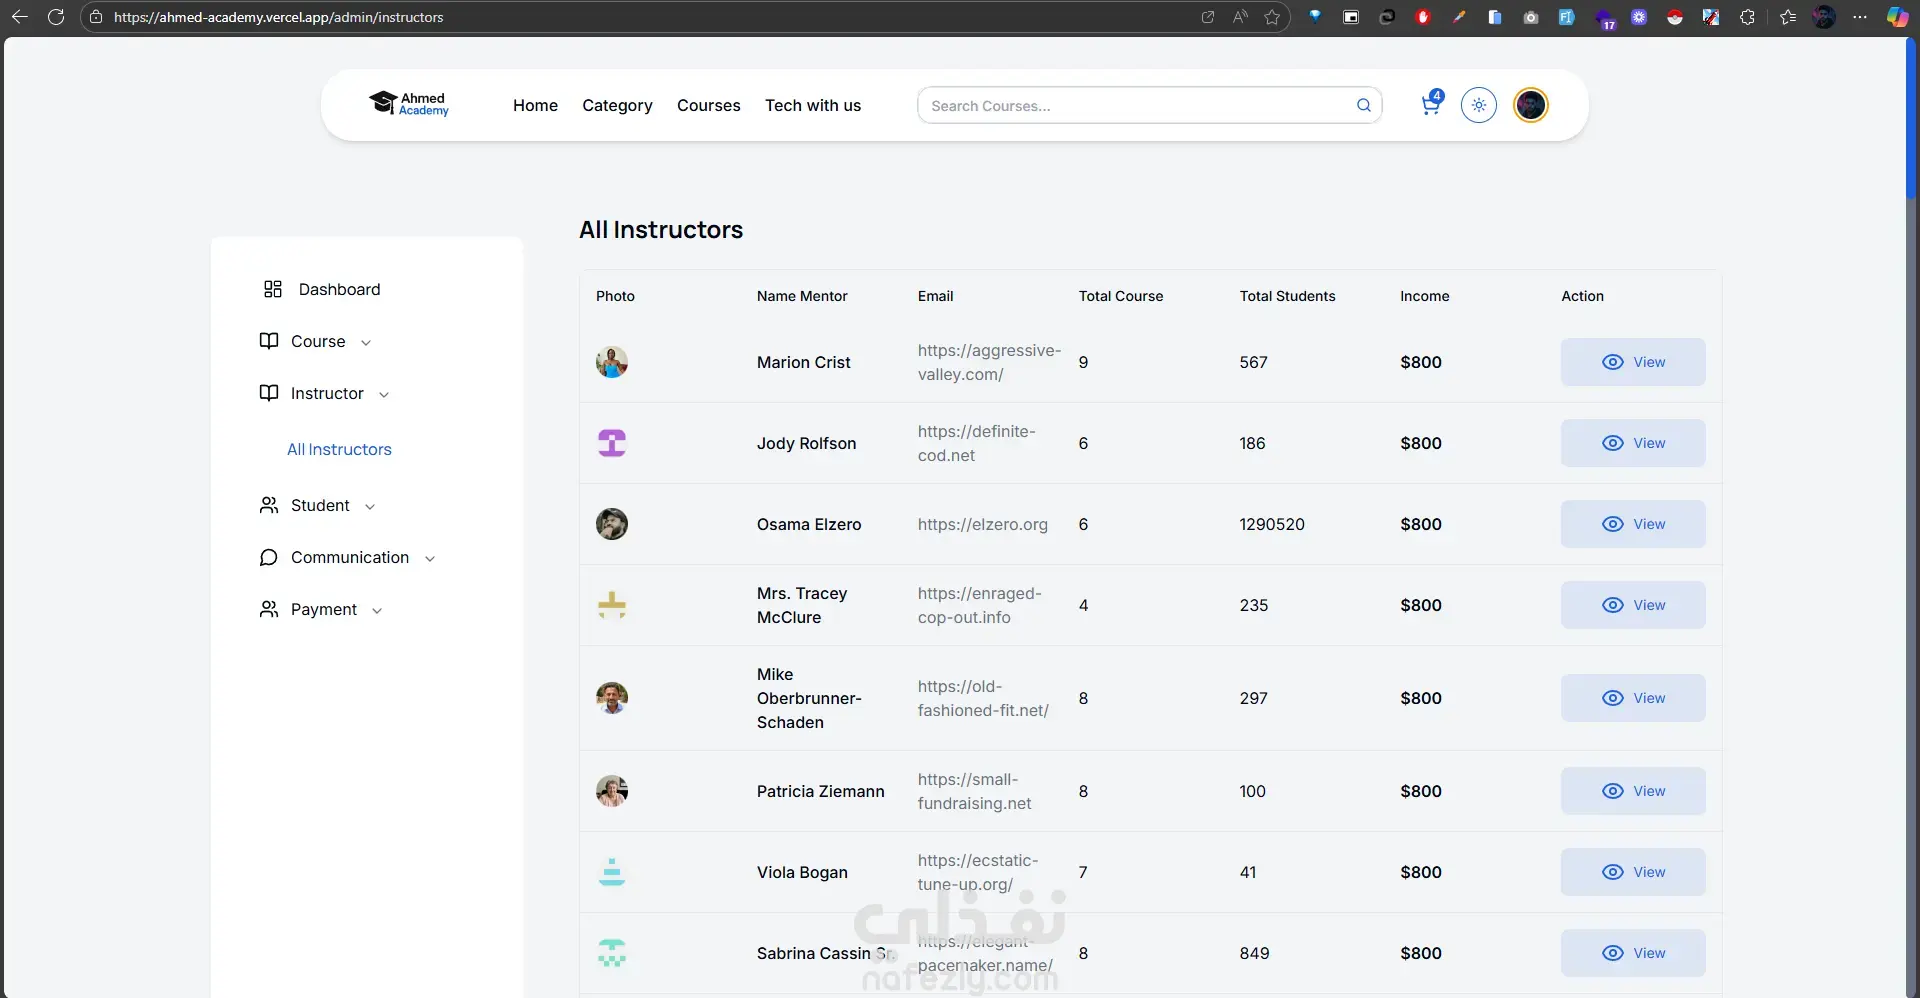View Osama Elzero's instructor details

(1633, 524)
